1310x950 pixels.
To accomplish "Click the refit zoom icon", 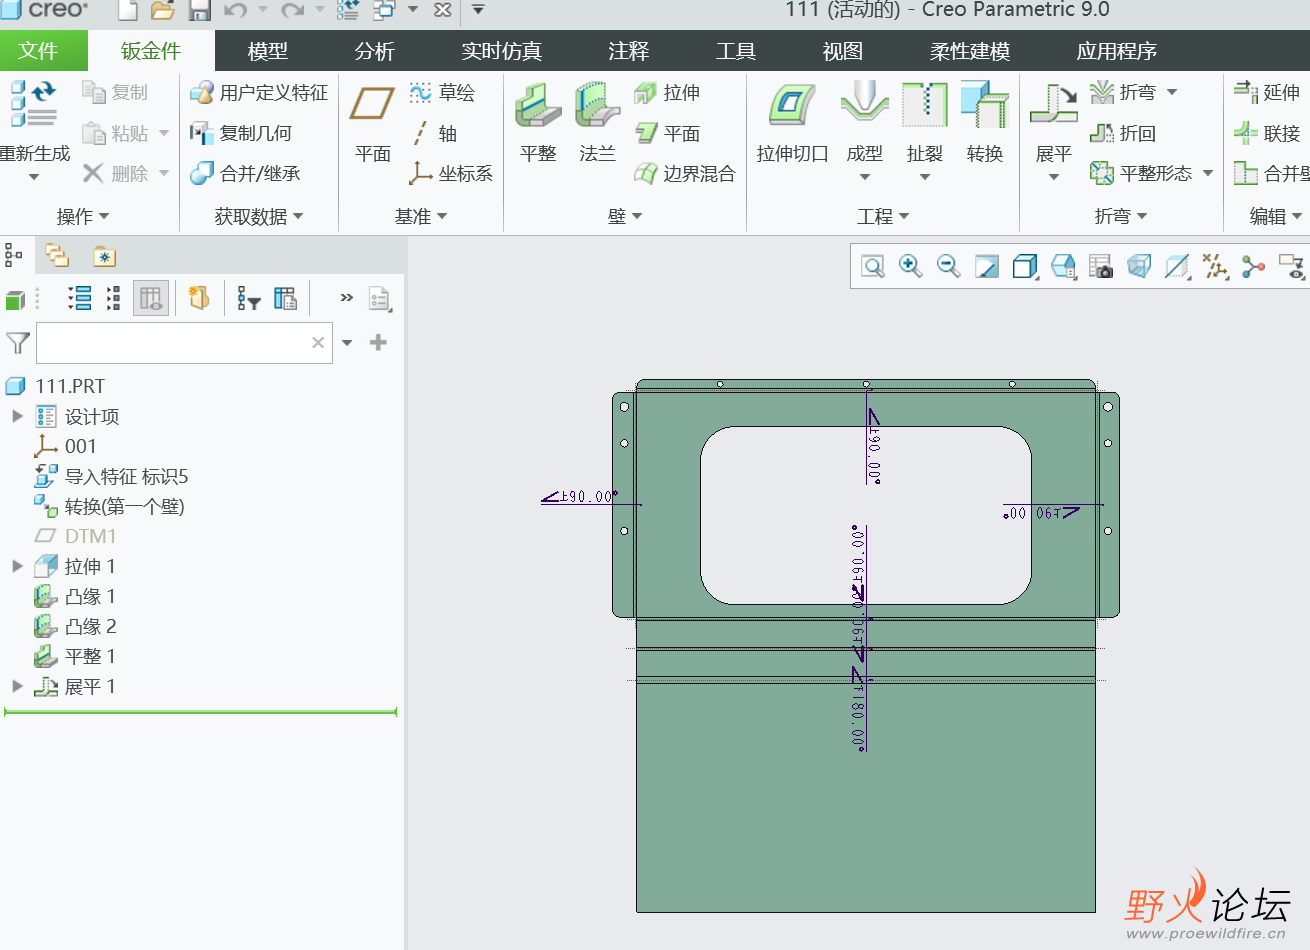I will pyautogui.click(x=873, y=266).
